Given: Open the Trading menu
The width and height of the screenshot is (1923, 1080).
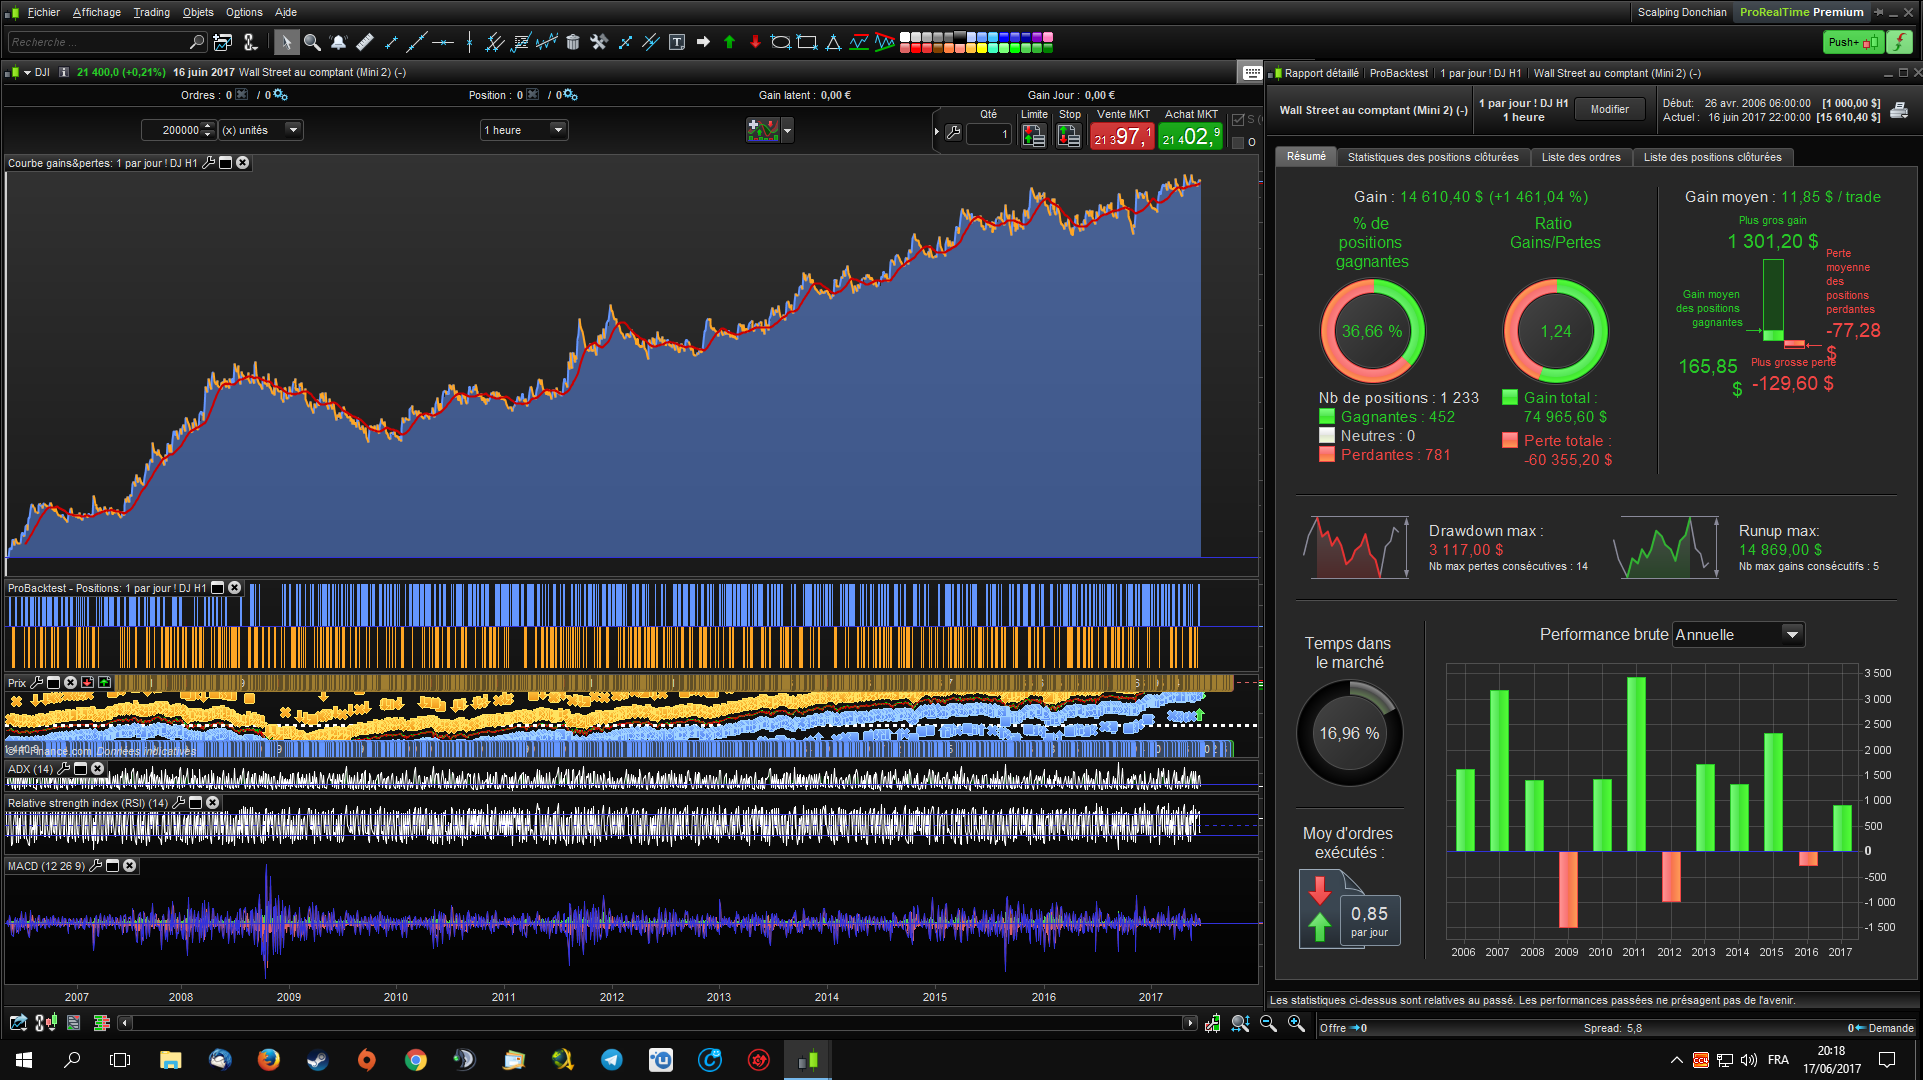Looking at the screenshot, I should coord(151,12).
